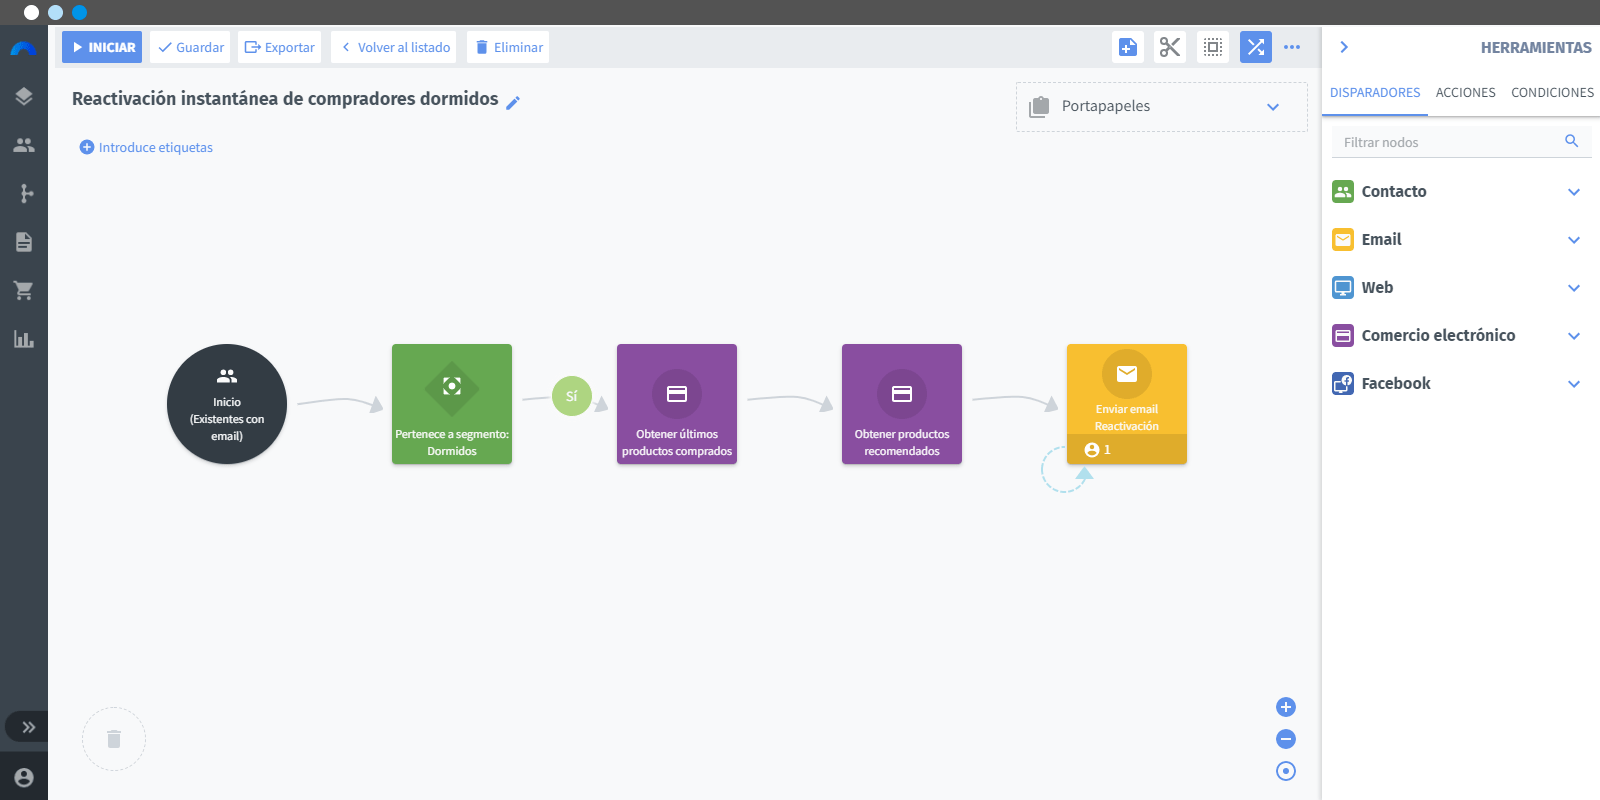Click the select-all dotted square icon
Screen dimensions: 1600x800
1213,47
